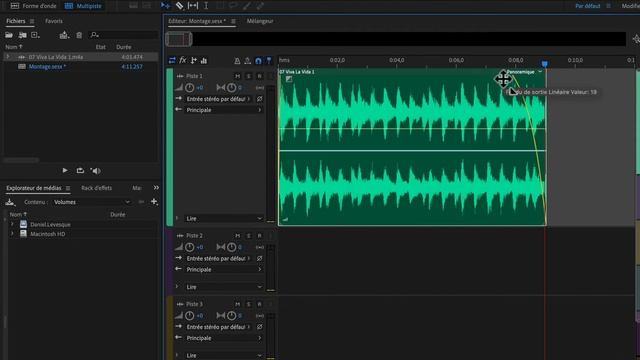The height and width of the screenshot is (360, 640).
Task: Click the Daniel.Levesque volume icon
Action: point(23,224)
